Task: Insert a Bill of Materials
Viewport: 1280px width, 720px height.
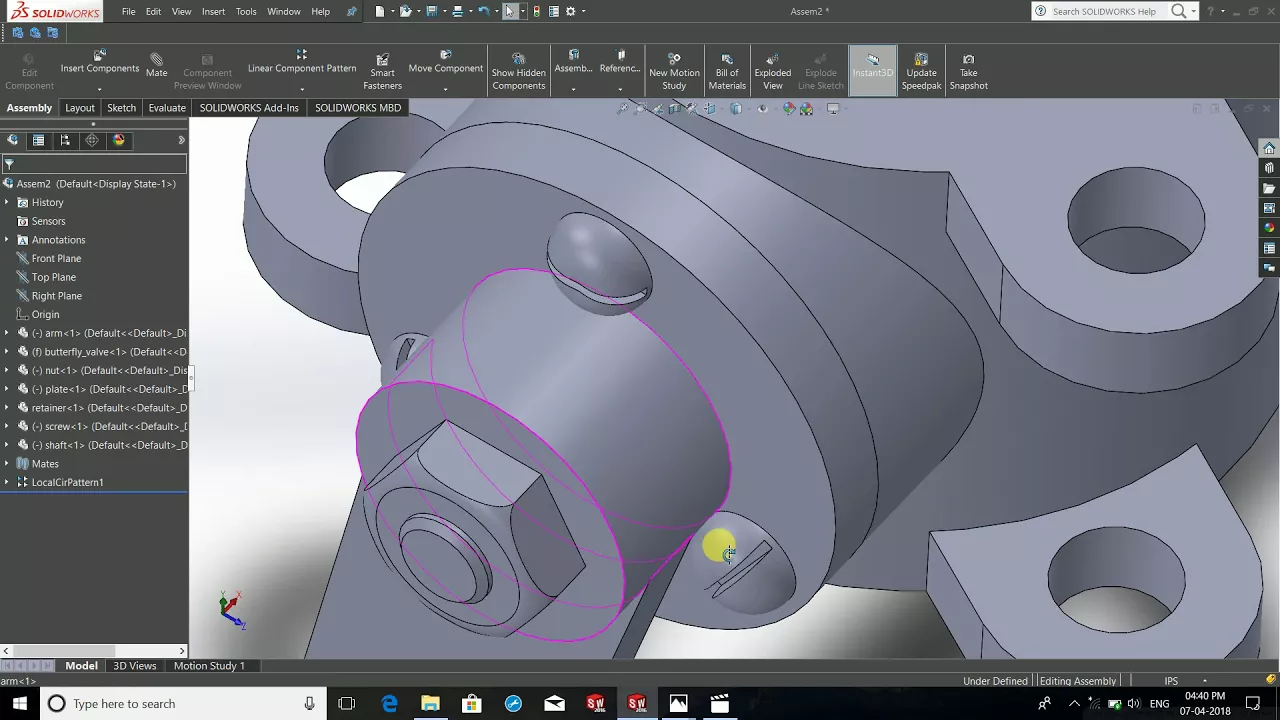Action: pos(727,72)
